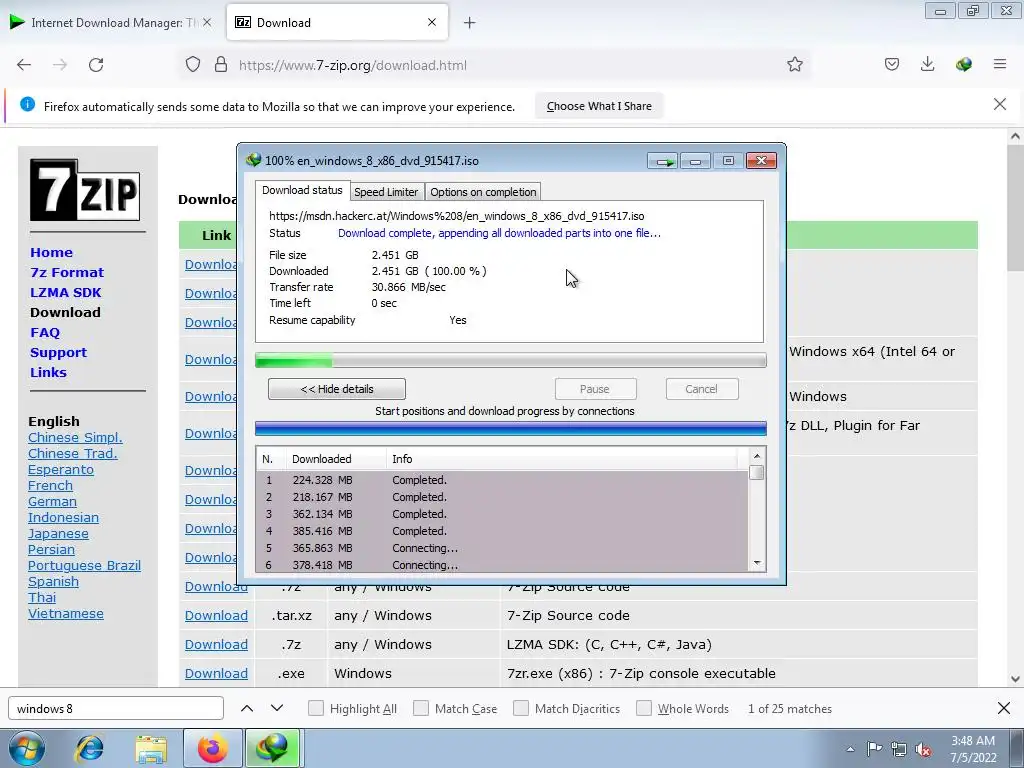Download the 7zr.exe console executable
The image size is (1024, 768).
216,673
